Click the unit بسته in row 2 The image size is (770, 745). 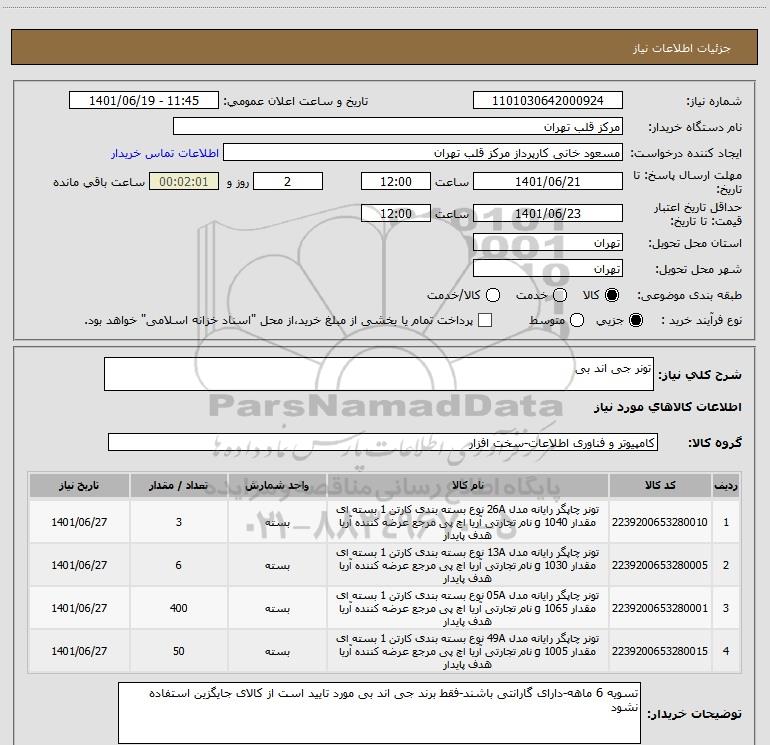point(277,566)
